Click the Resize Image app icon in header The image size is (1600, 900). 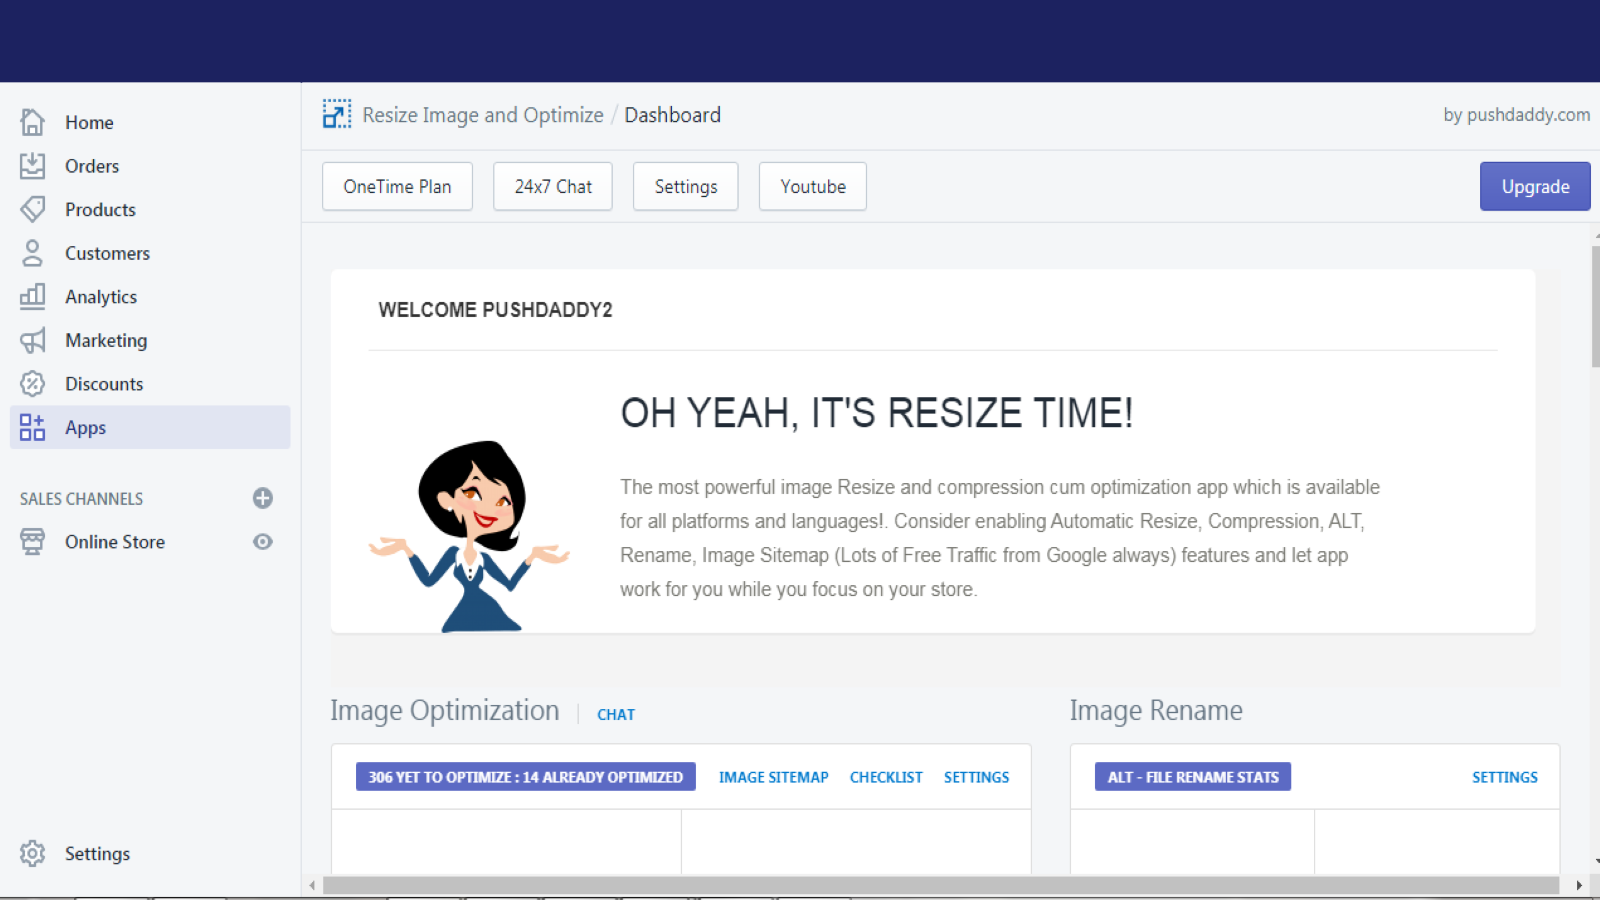tap(337, 114)
